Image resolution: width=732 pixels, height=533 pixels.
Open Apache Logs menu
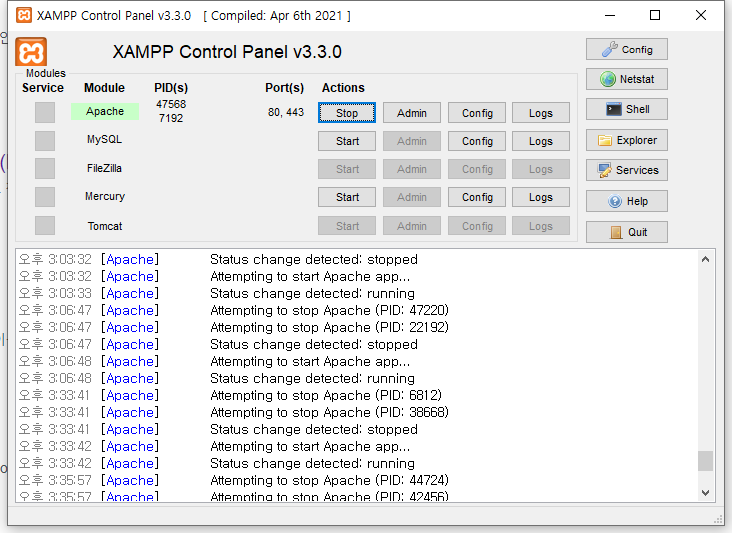(541, 113)
